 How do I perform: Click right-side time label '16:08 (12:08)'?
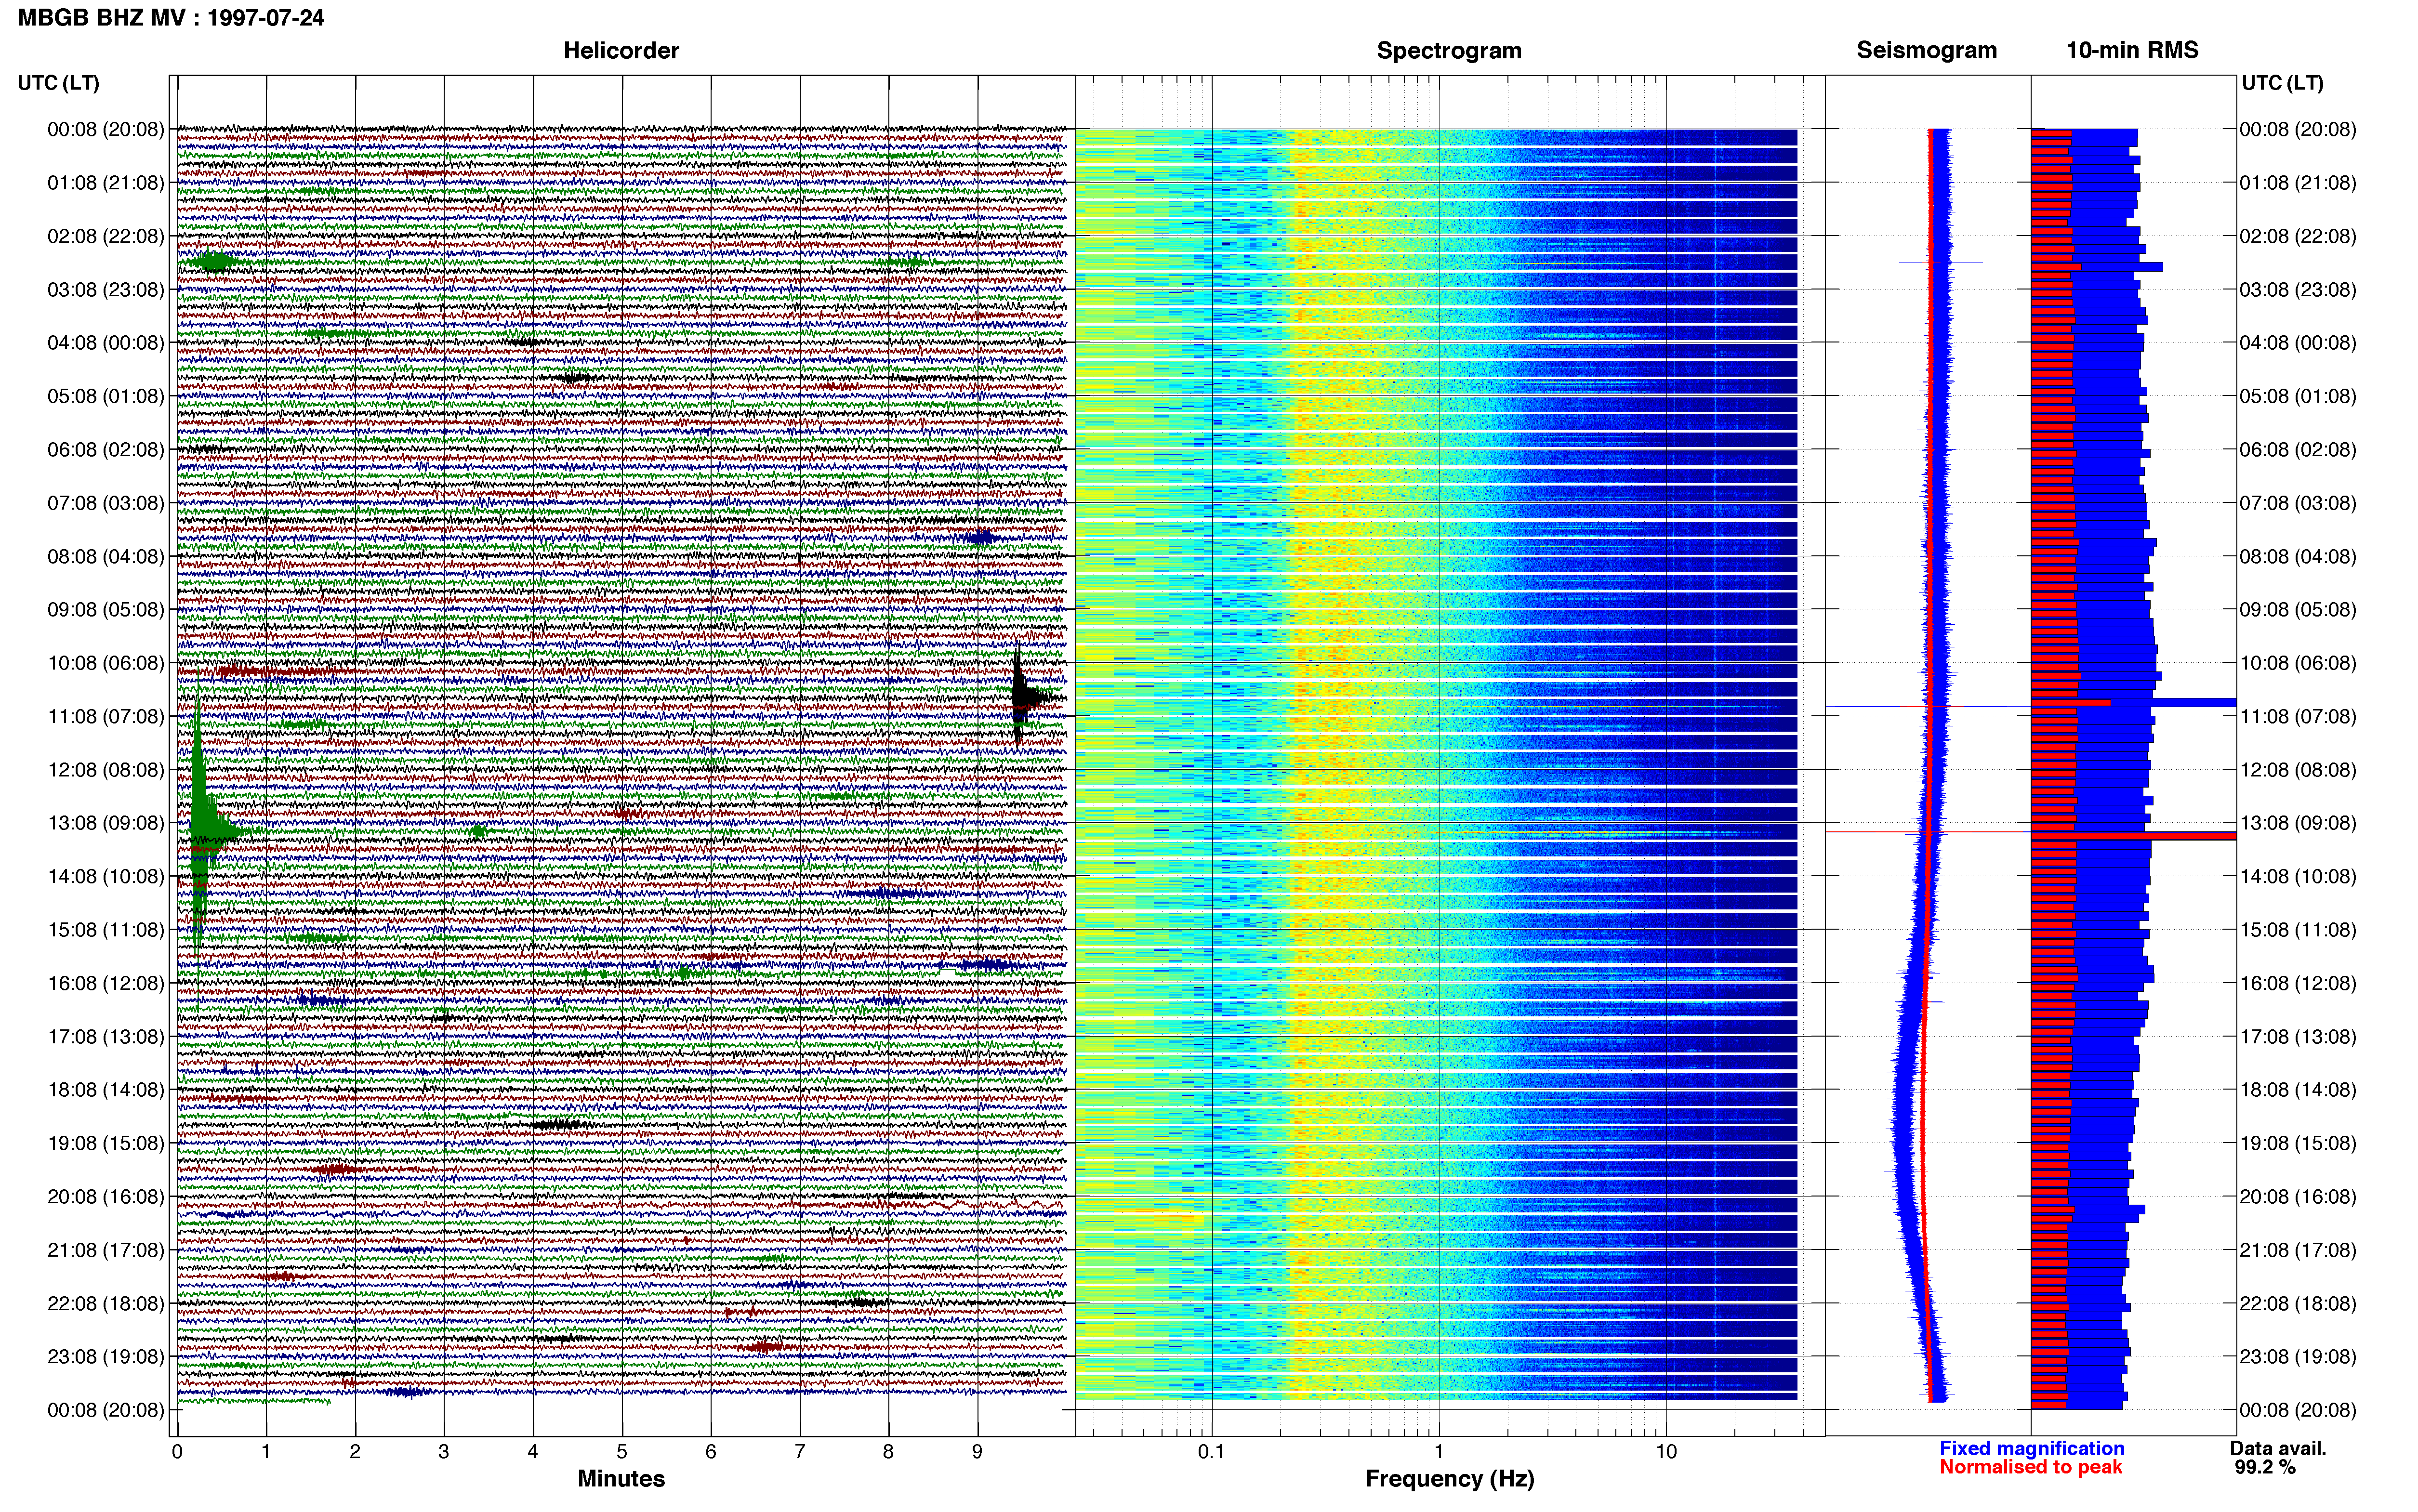tap(2297, 983)
